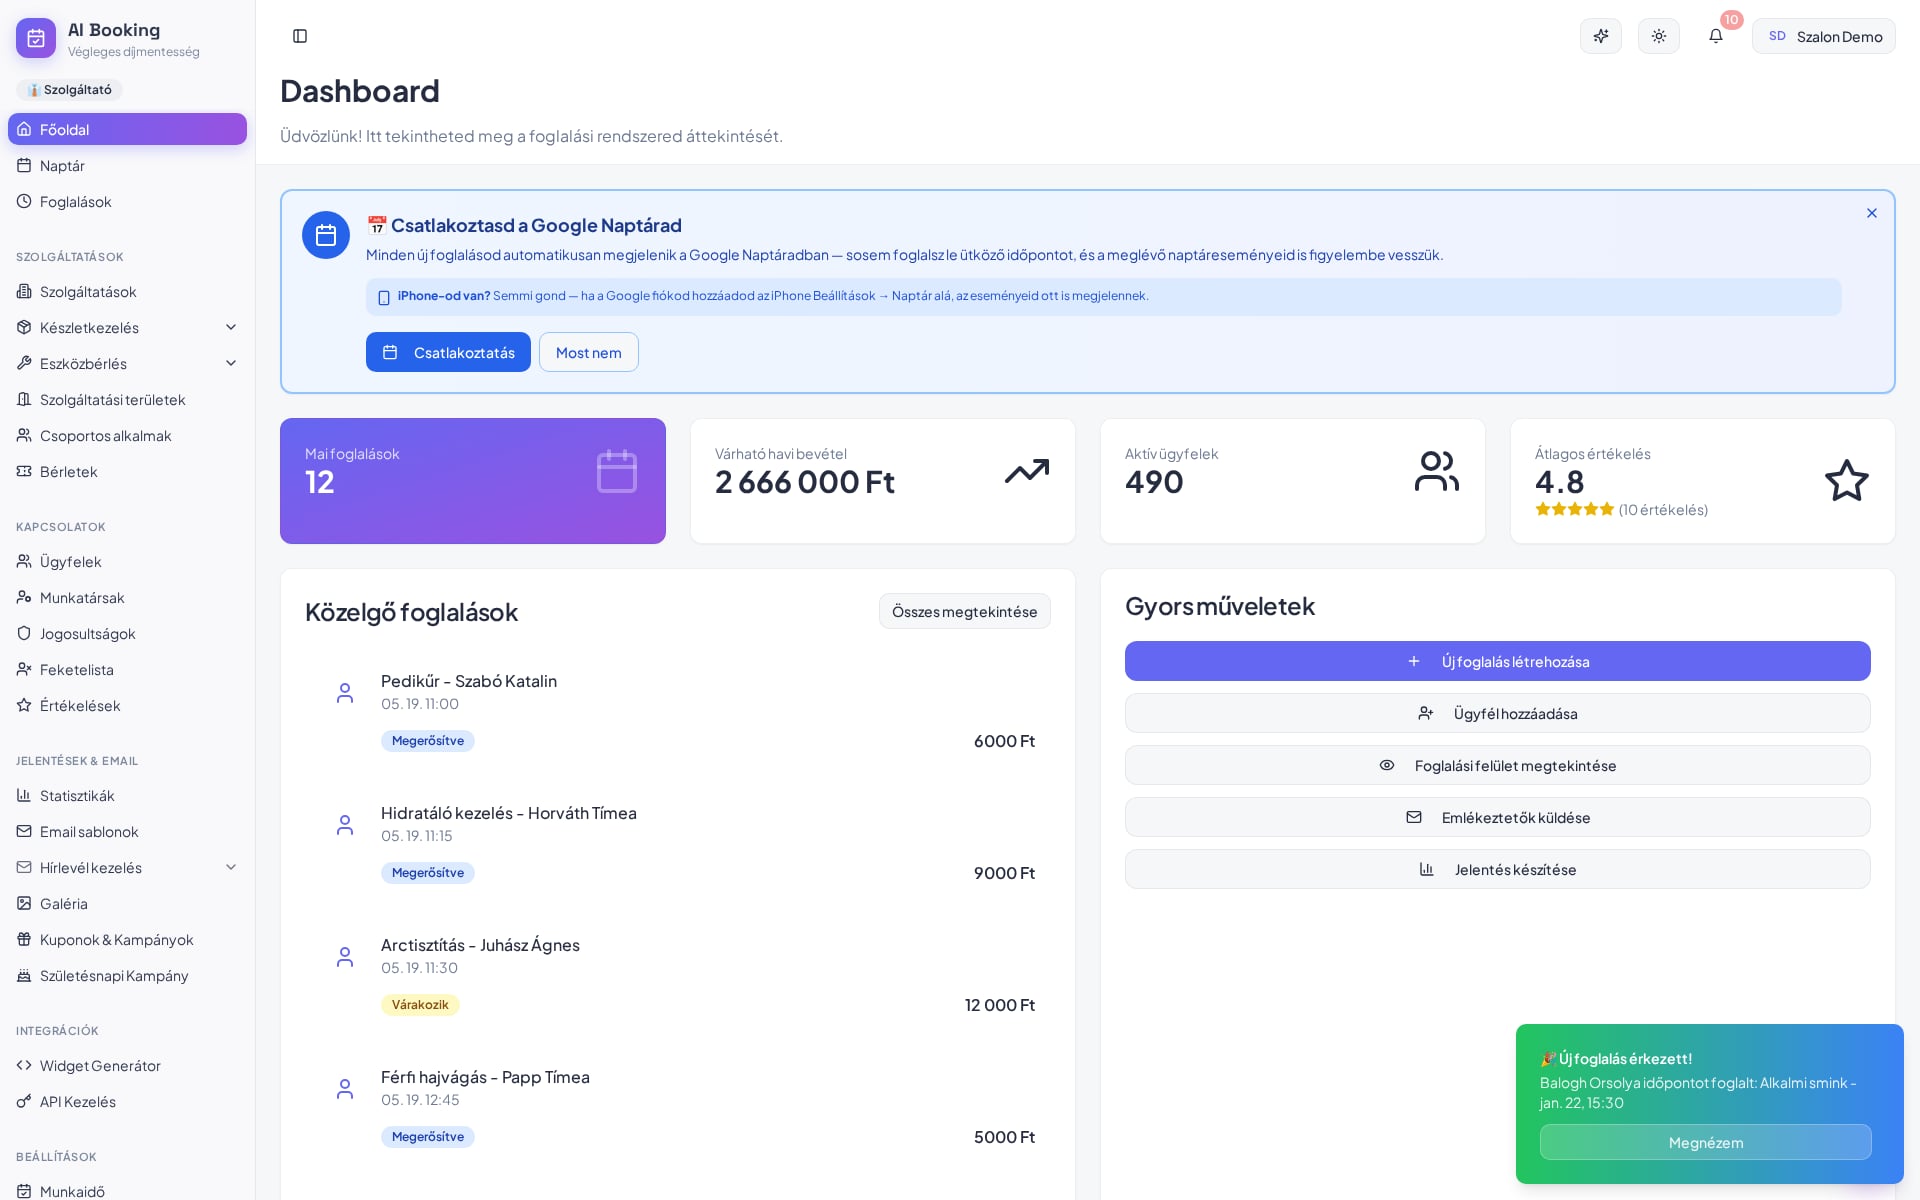Click the Kuponok & Kampányok gift icon

(24, 939)
